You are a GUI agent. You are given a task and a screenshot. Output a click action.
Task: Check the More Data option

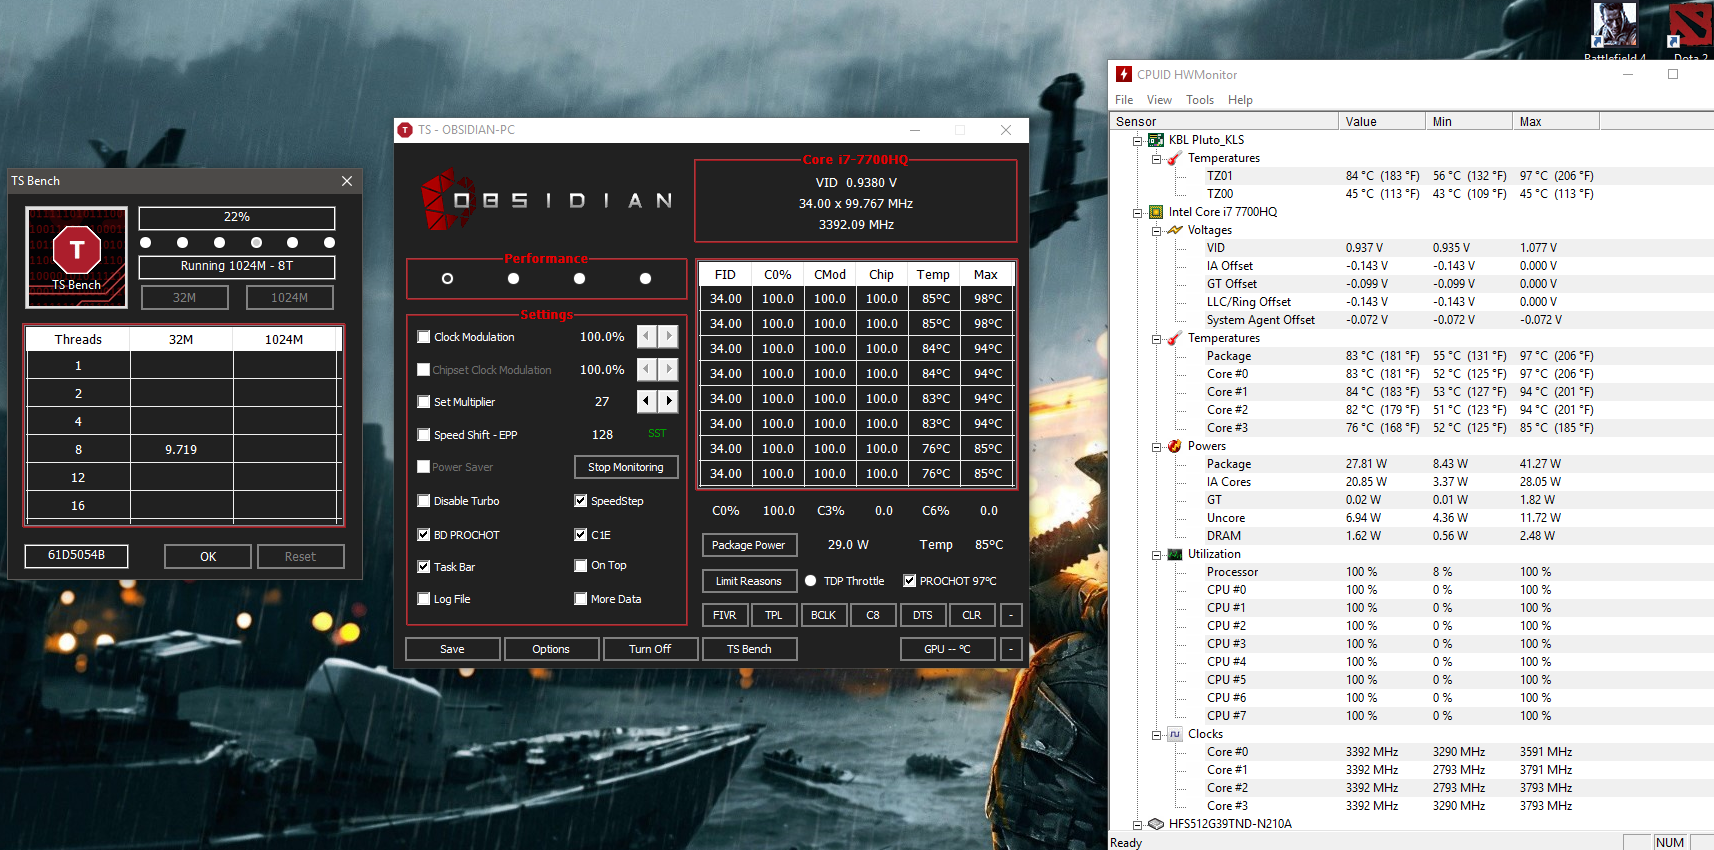point(581,599)
